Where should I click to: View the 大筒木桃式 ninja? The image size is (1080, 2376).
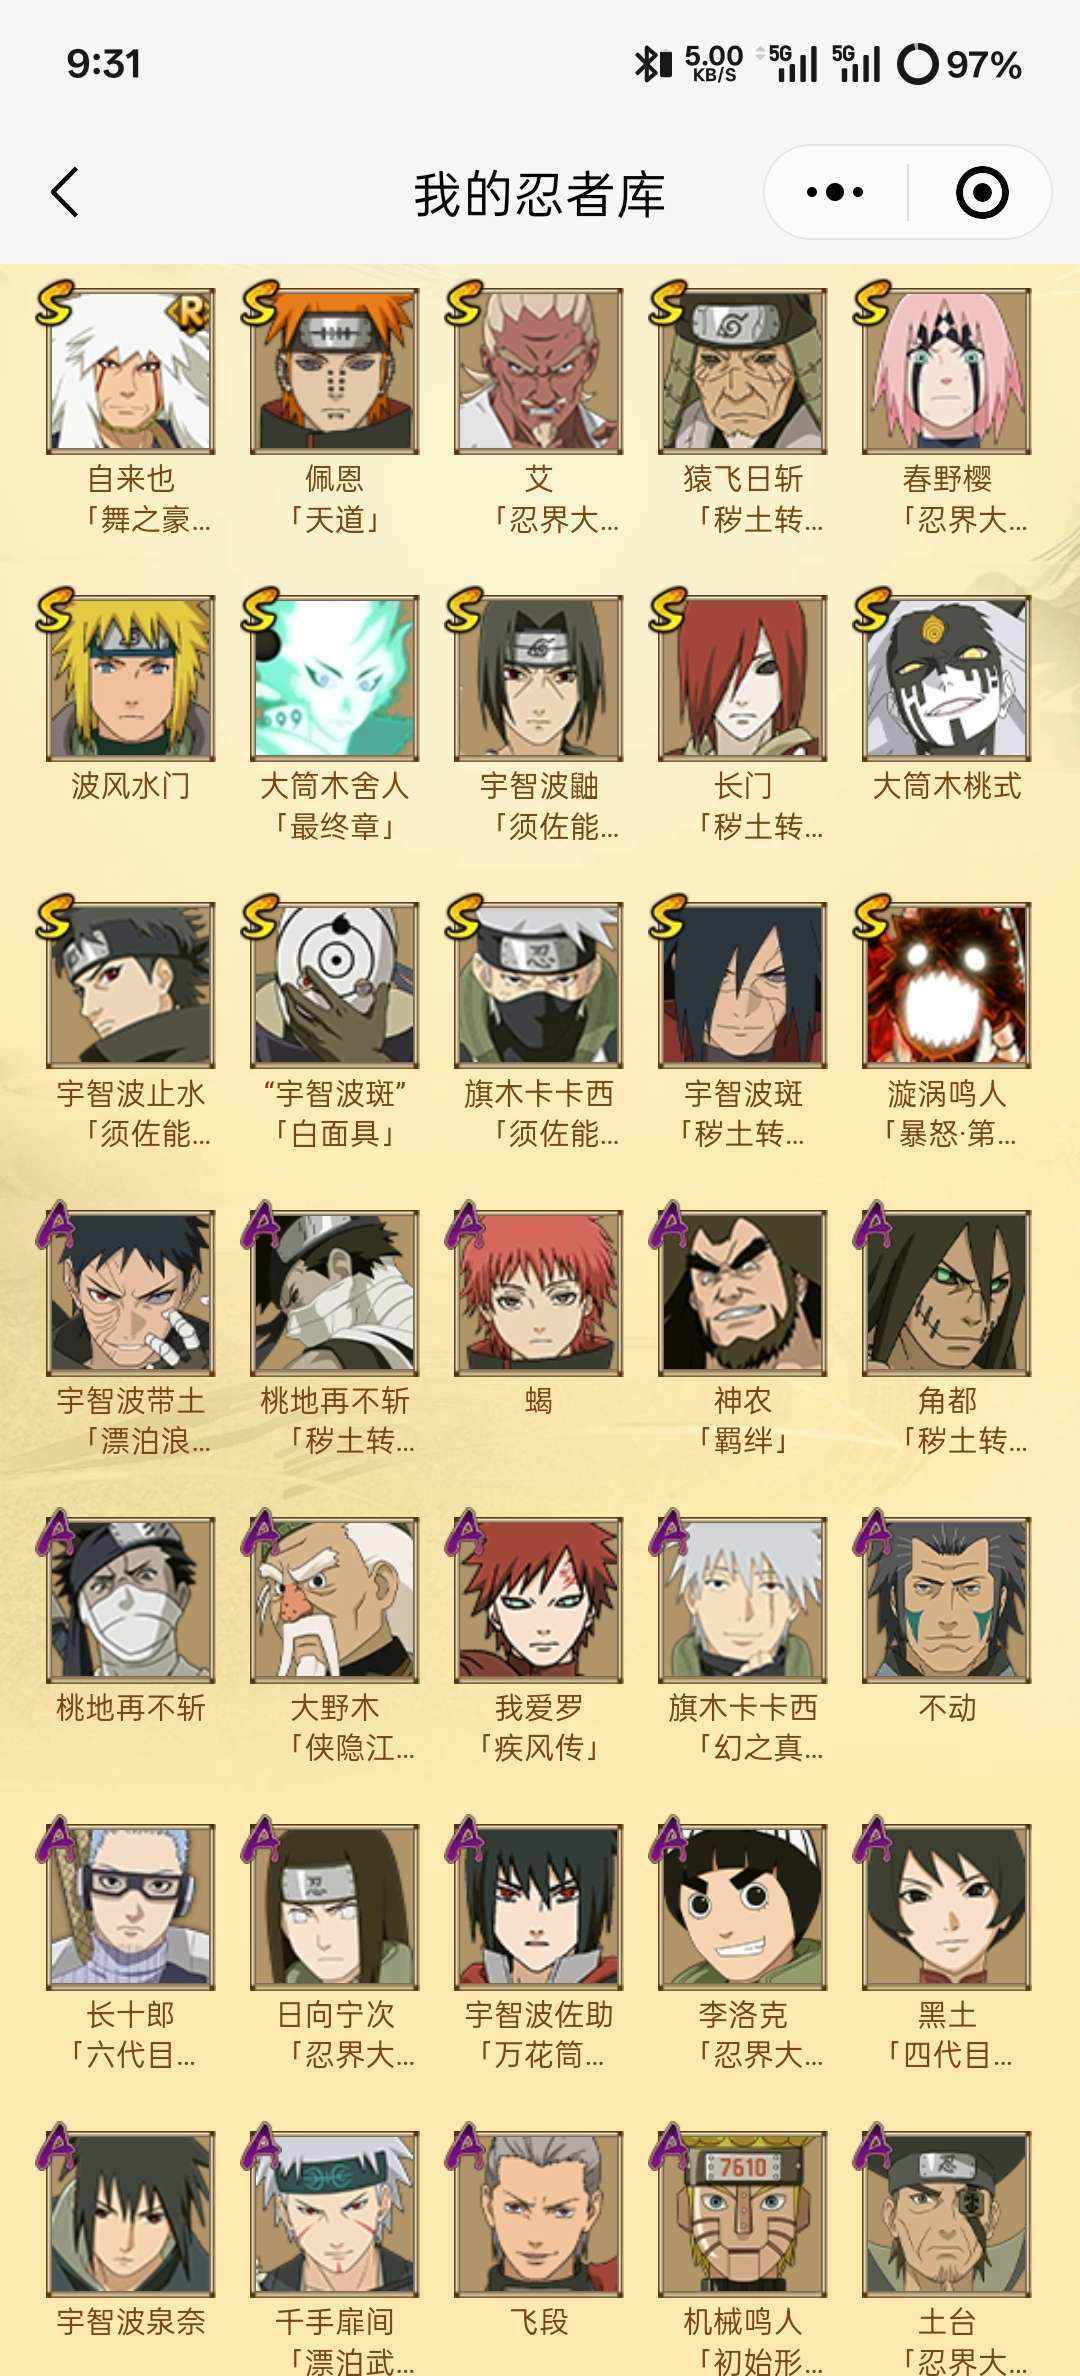pos(947,678)
